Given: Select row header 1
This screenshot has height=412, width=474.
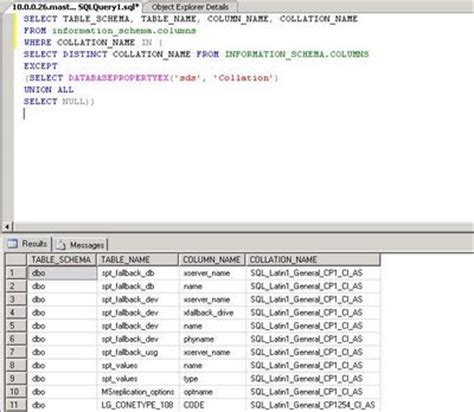Looking at the screenshot, I should [x=16, y=273].
